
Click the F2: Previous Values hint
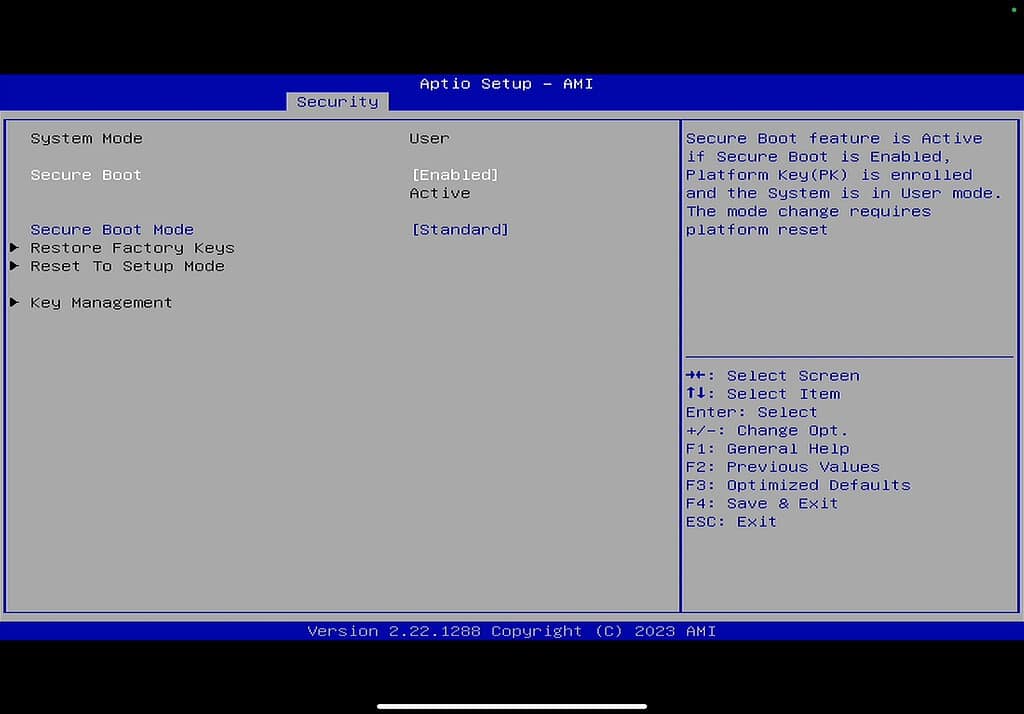point(782,467)
